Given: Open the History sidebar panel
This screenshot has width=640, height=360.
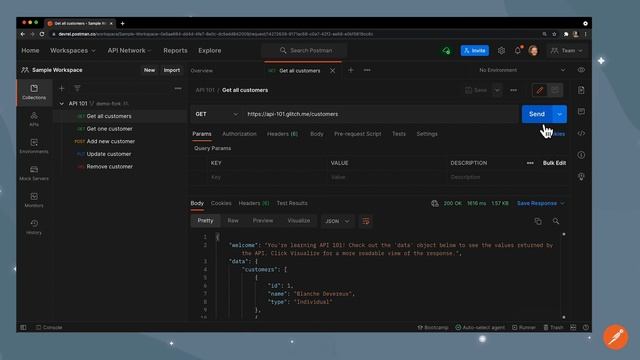Looking at the screenshot, I should tap(34, 227).
